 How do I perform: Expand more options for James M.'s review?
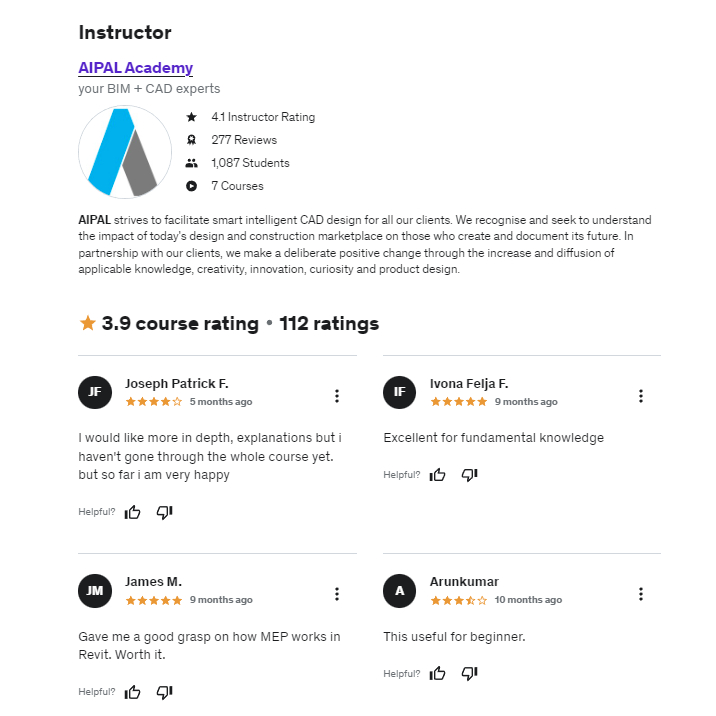point(337,594)
